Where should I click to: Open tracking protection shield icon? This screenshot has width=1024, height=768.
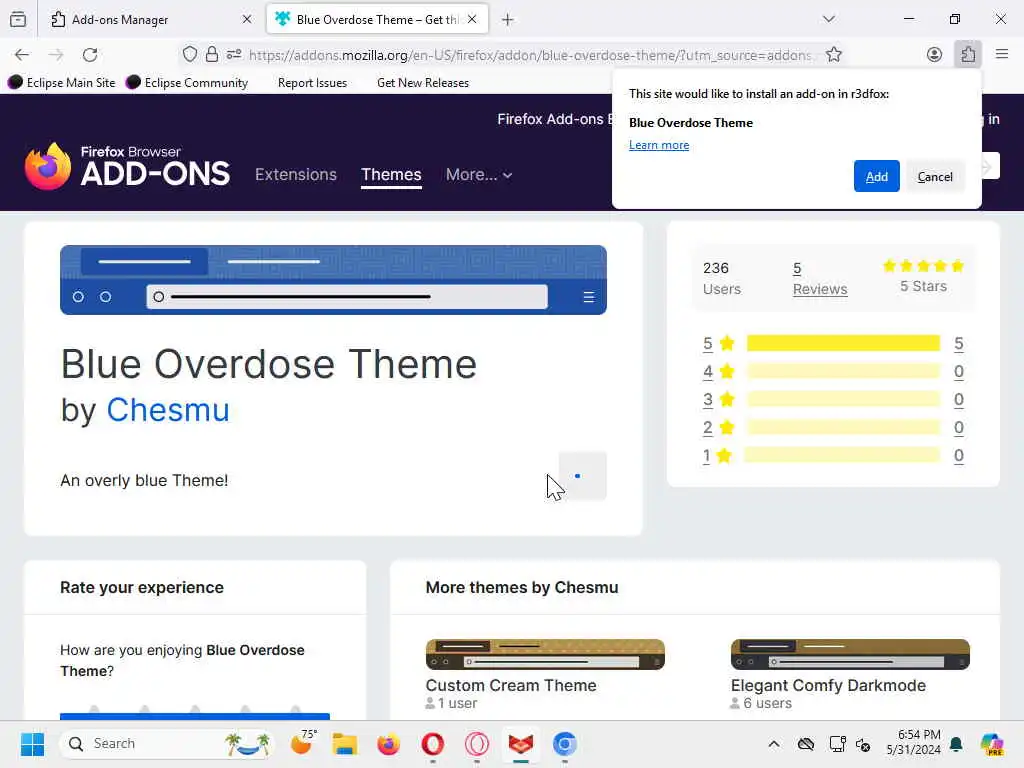(189, 54)
